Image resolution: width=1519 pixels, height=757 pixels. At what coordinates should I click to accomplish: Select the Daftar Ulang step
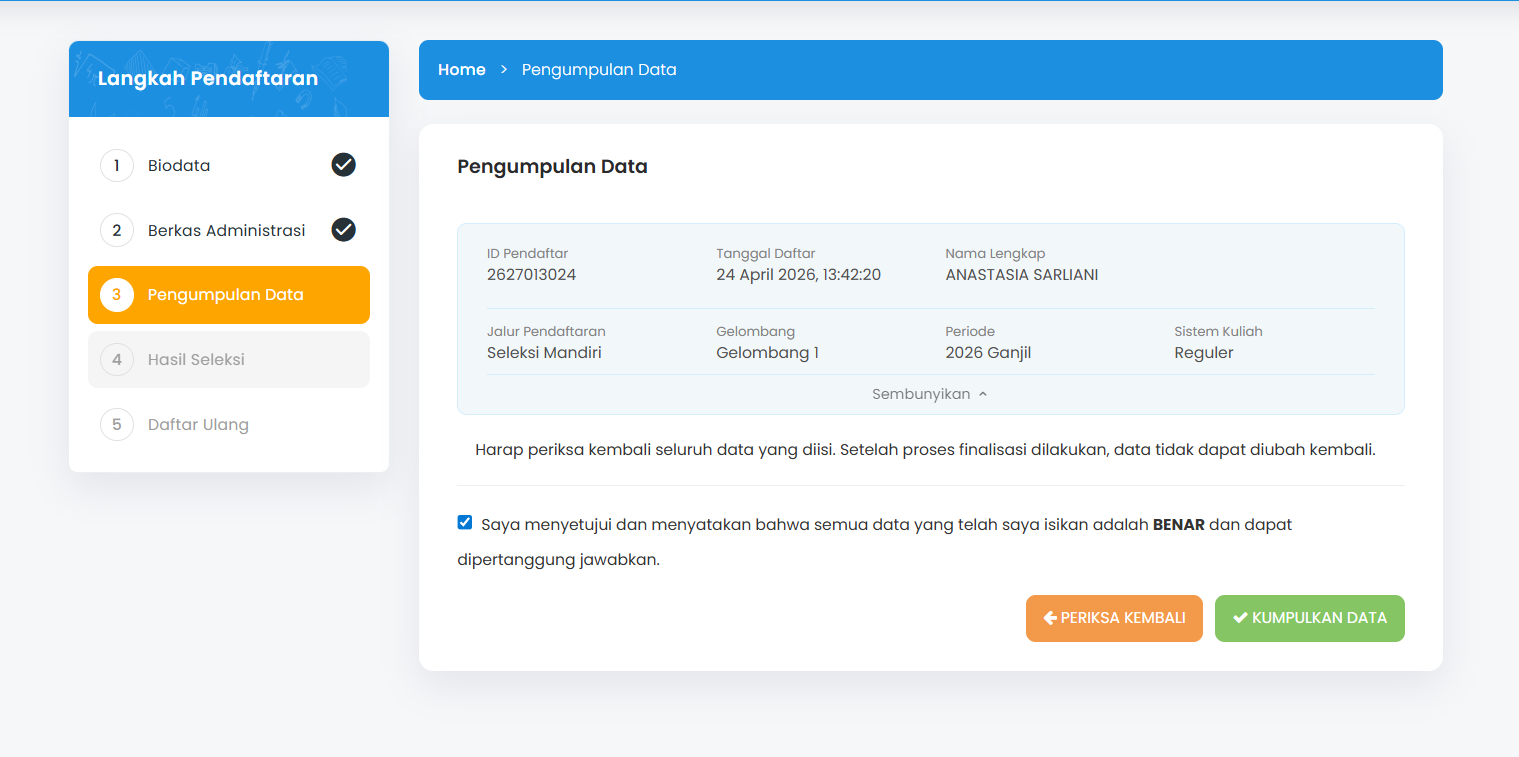(x=198, y=424)
